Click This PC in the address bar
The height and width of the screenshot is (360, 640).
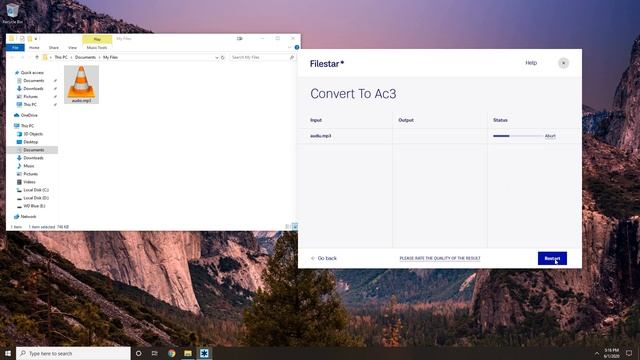[x=61, y=58]
